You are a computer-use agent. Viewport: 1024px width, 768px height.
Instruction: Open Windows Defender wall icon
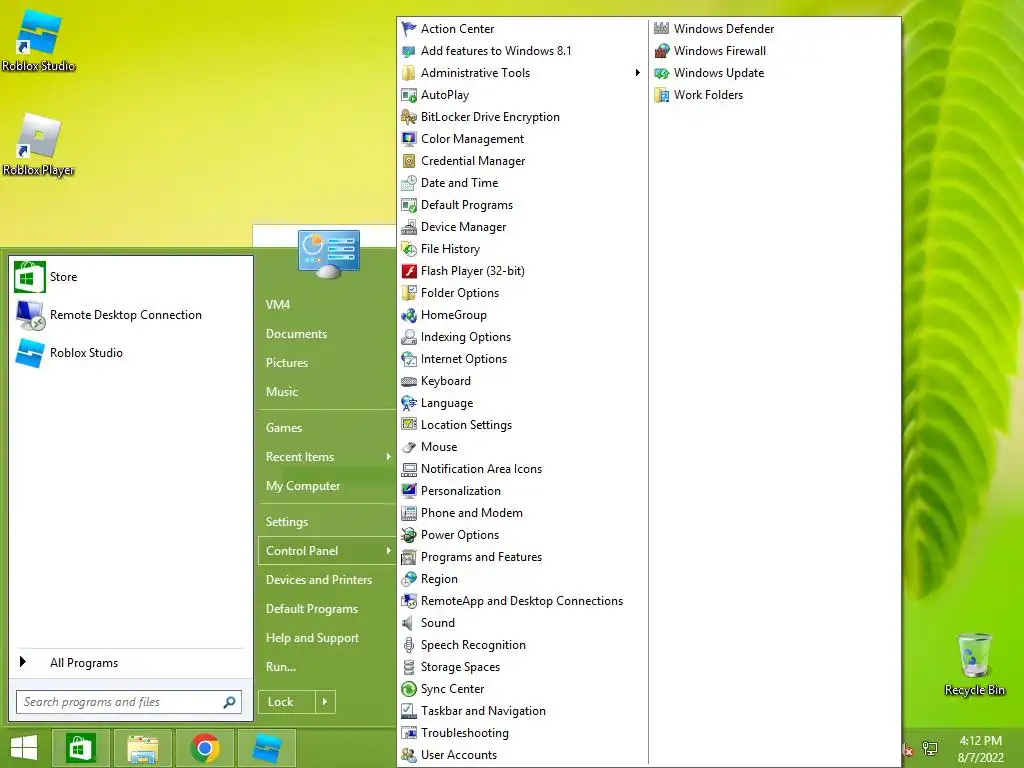point(662,29)
